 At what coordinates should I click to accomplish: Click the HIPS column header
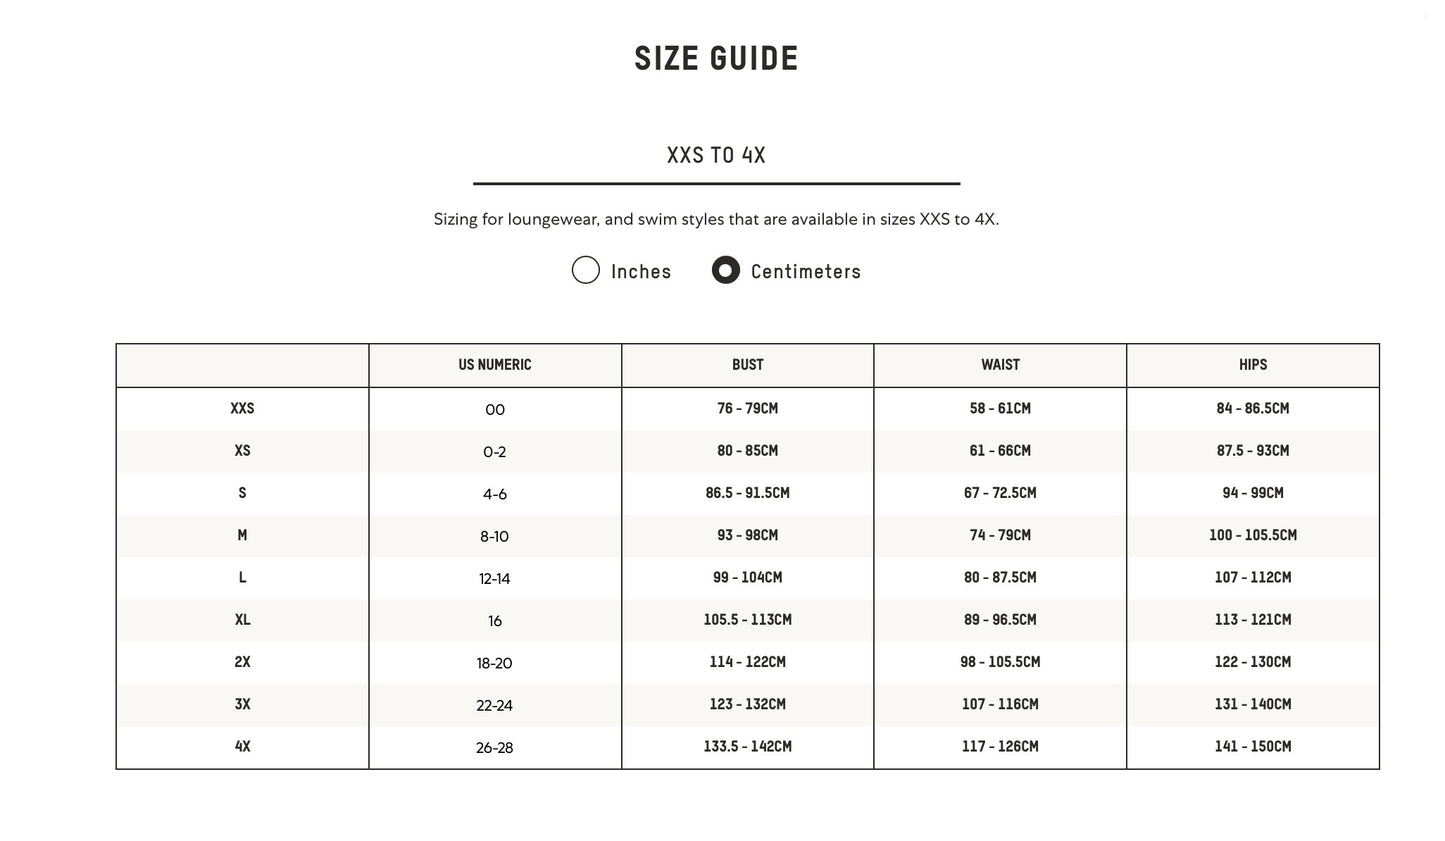(1252, 365)
